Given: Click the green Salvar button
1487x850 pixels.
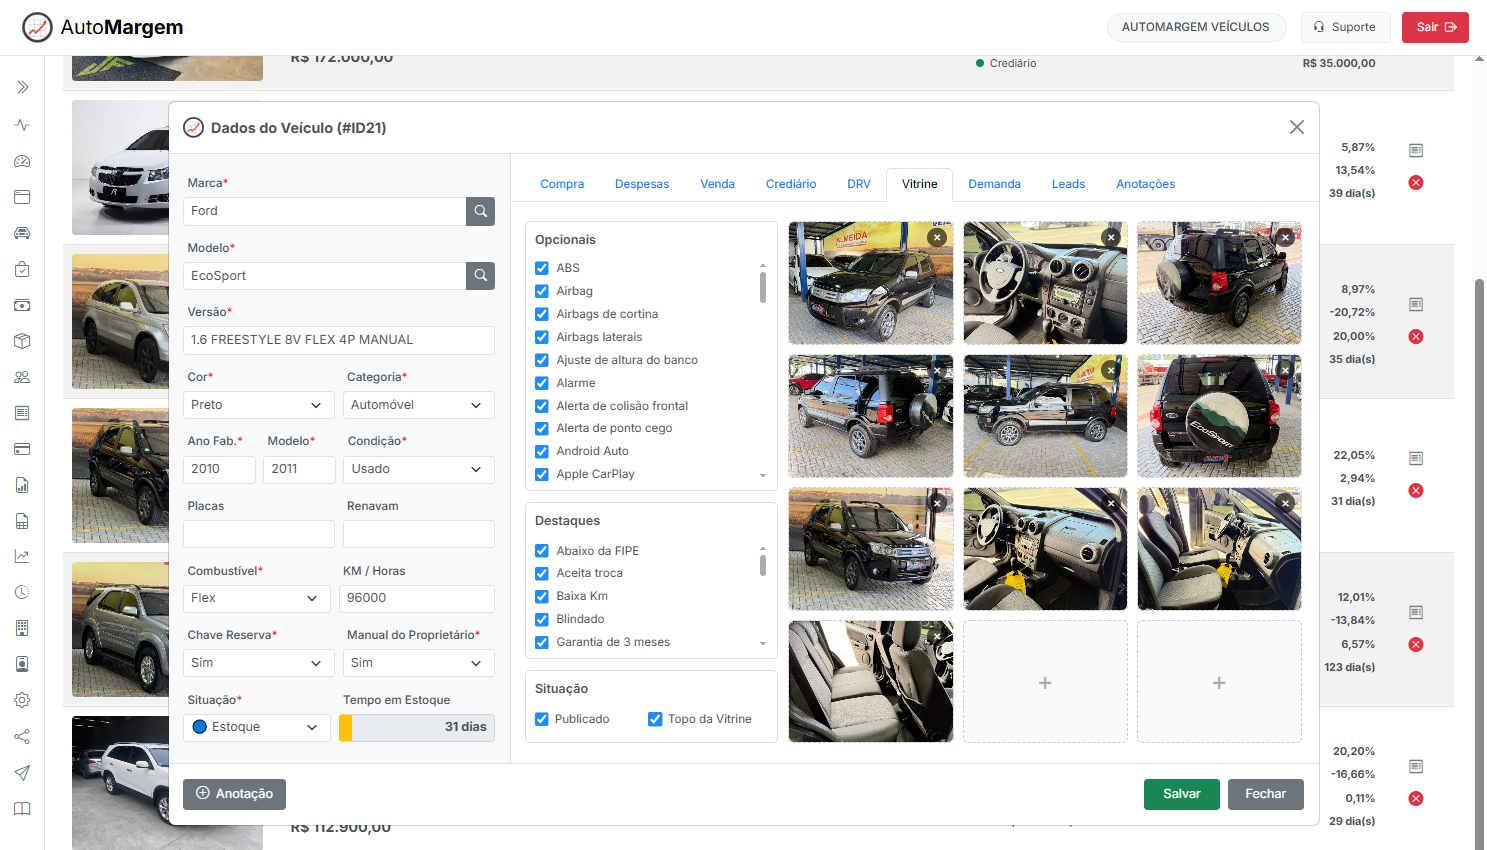Looking at the screenshot, I should tap(1181, 794).
